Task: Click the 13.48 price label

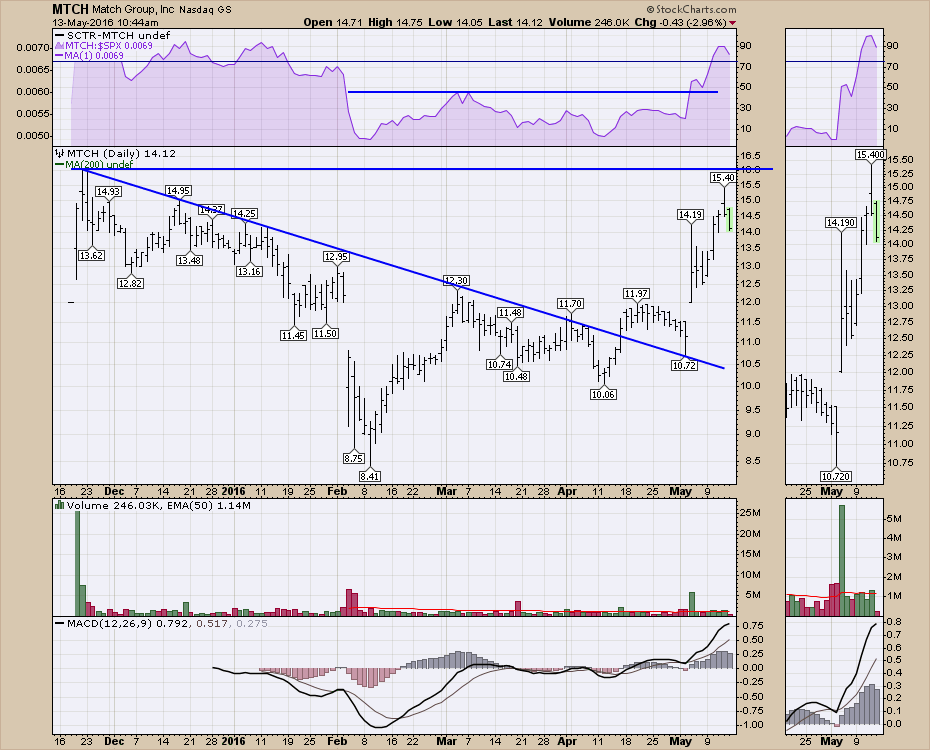Action: [x=189, y=260]
